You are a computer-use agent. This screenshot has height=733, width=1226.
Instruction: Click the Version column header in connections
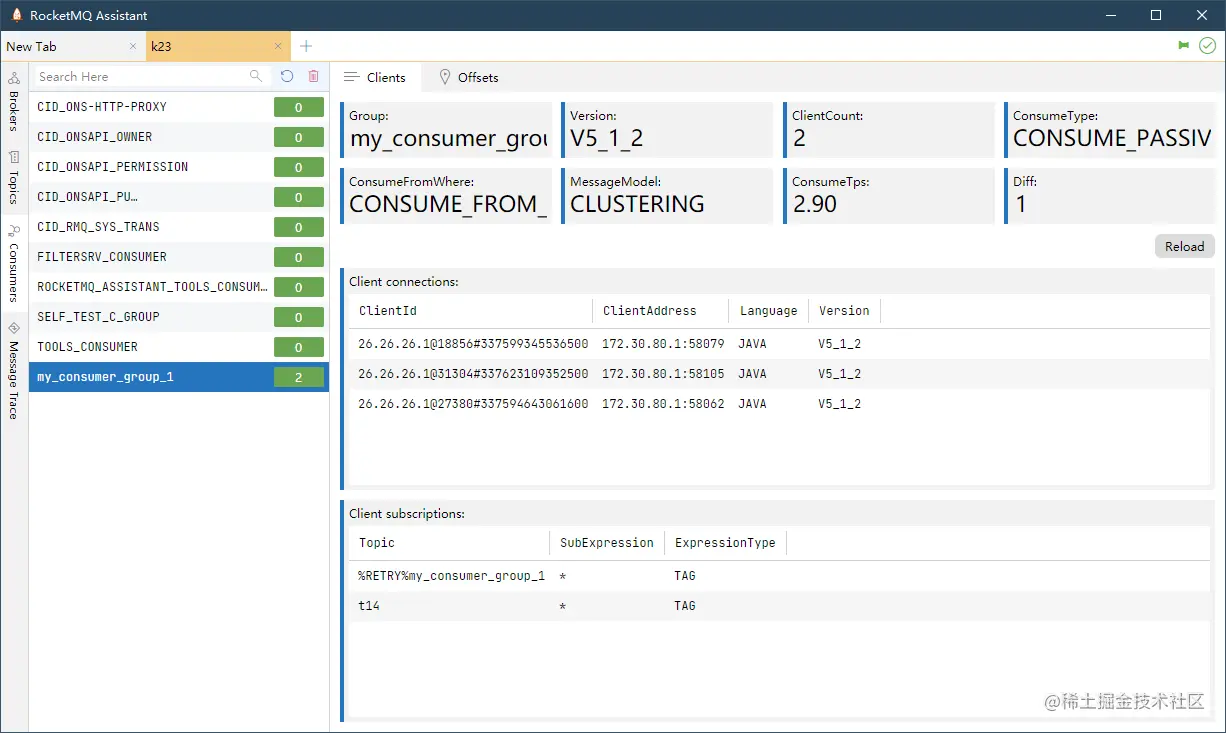tap(844, 311)
